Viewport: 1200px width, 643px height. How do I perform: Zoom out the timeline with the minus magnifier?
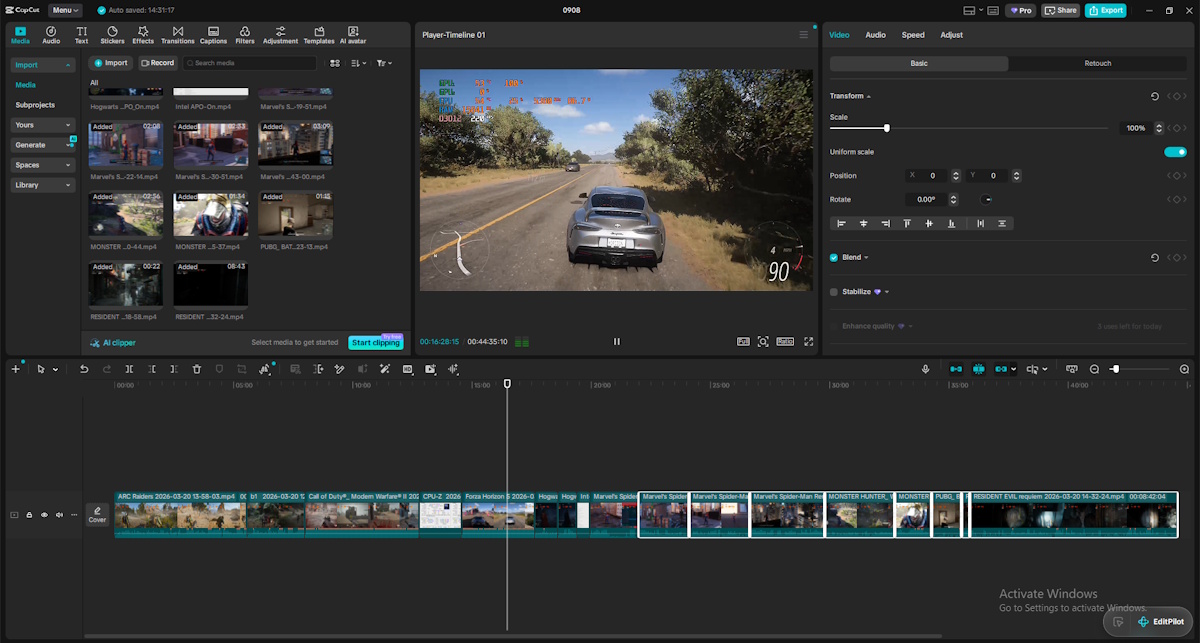(1094, 369)
